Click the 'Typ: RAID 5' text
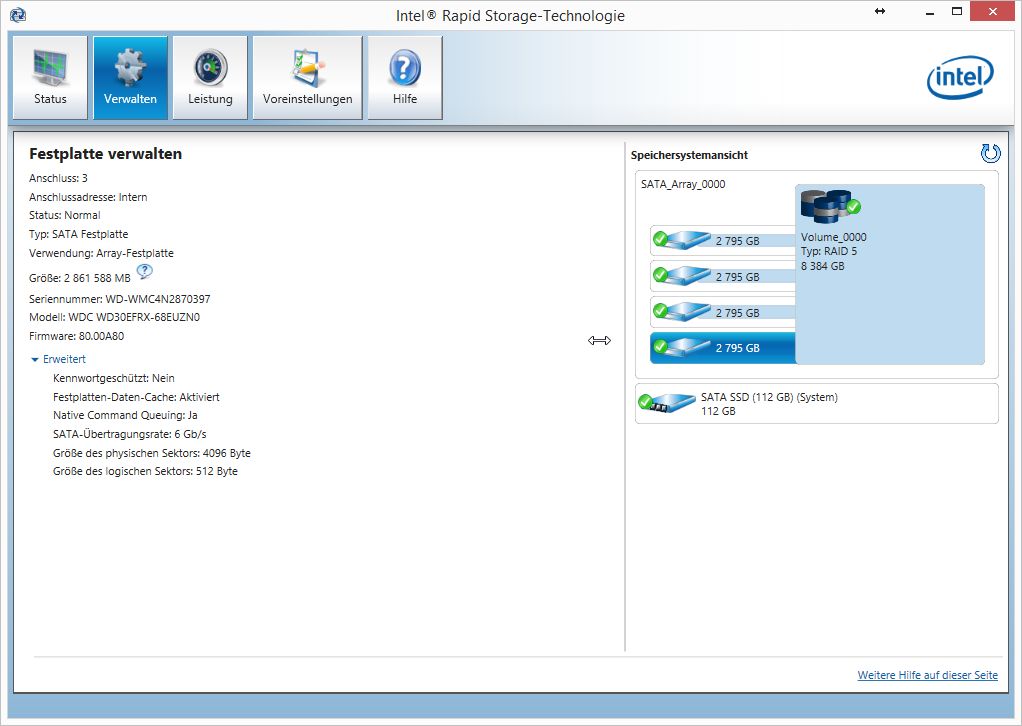Viewport: 1022px width, 726px height. (x=829, y=252)
